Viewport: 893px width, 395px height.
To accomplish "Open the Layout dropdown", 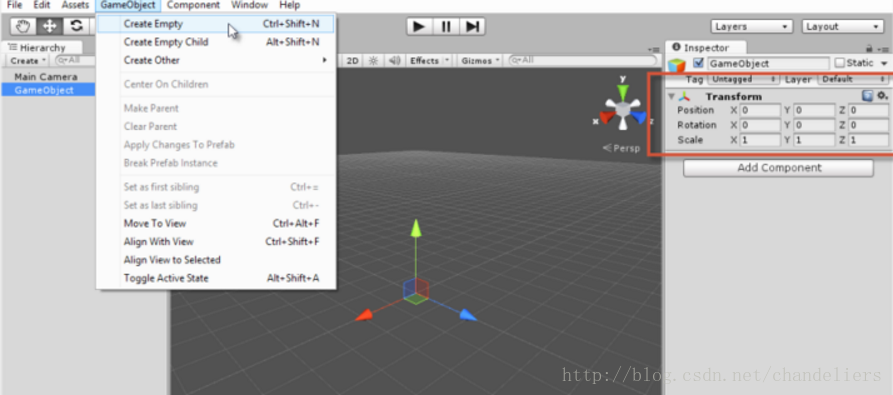I will 842,27.
